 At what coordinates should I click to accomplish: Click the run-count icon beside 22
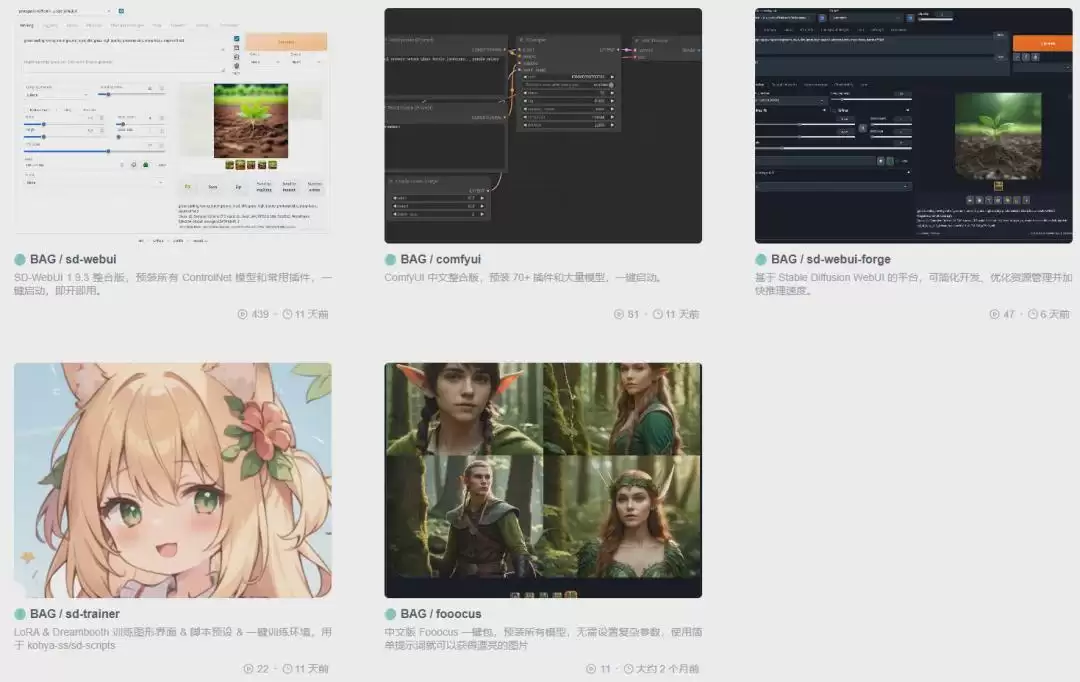(x=248, y=669)
